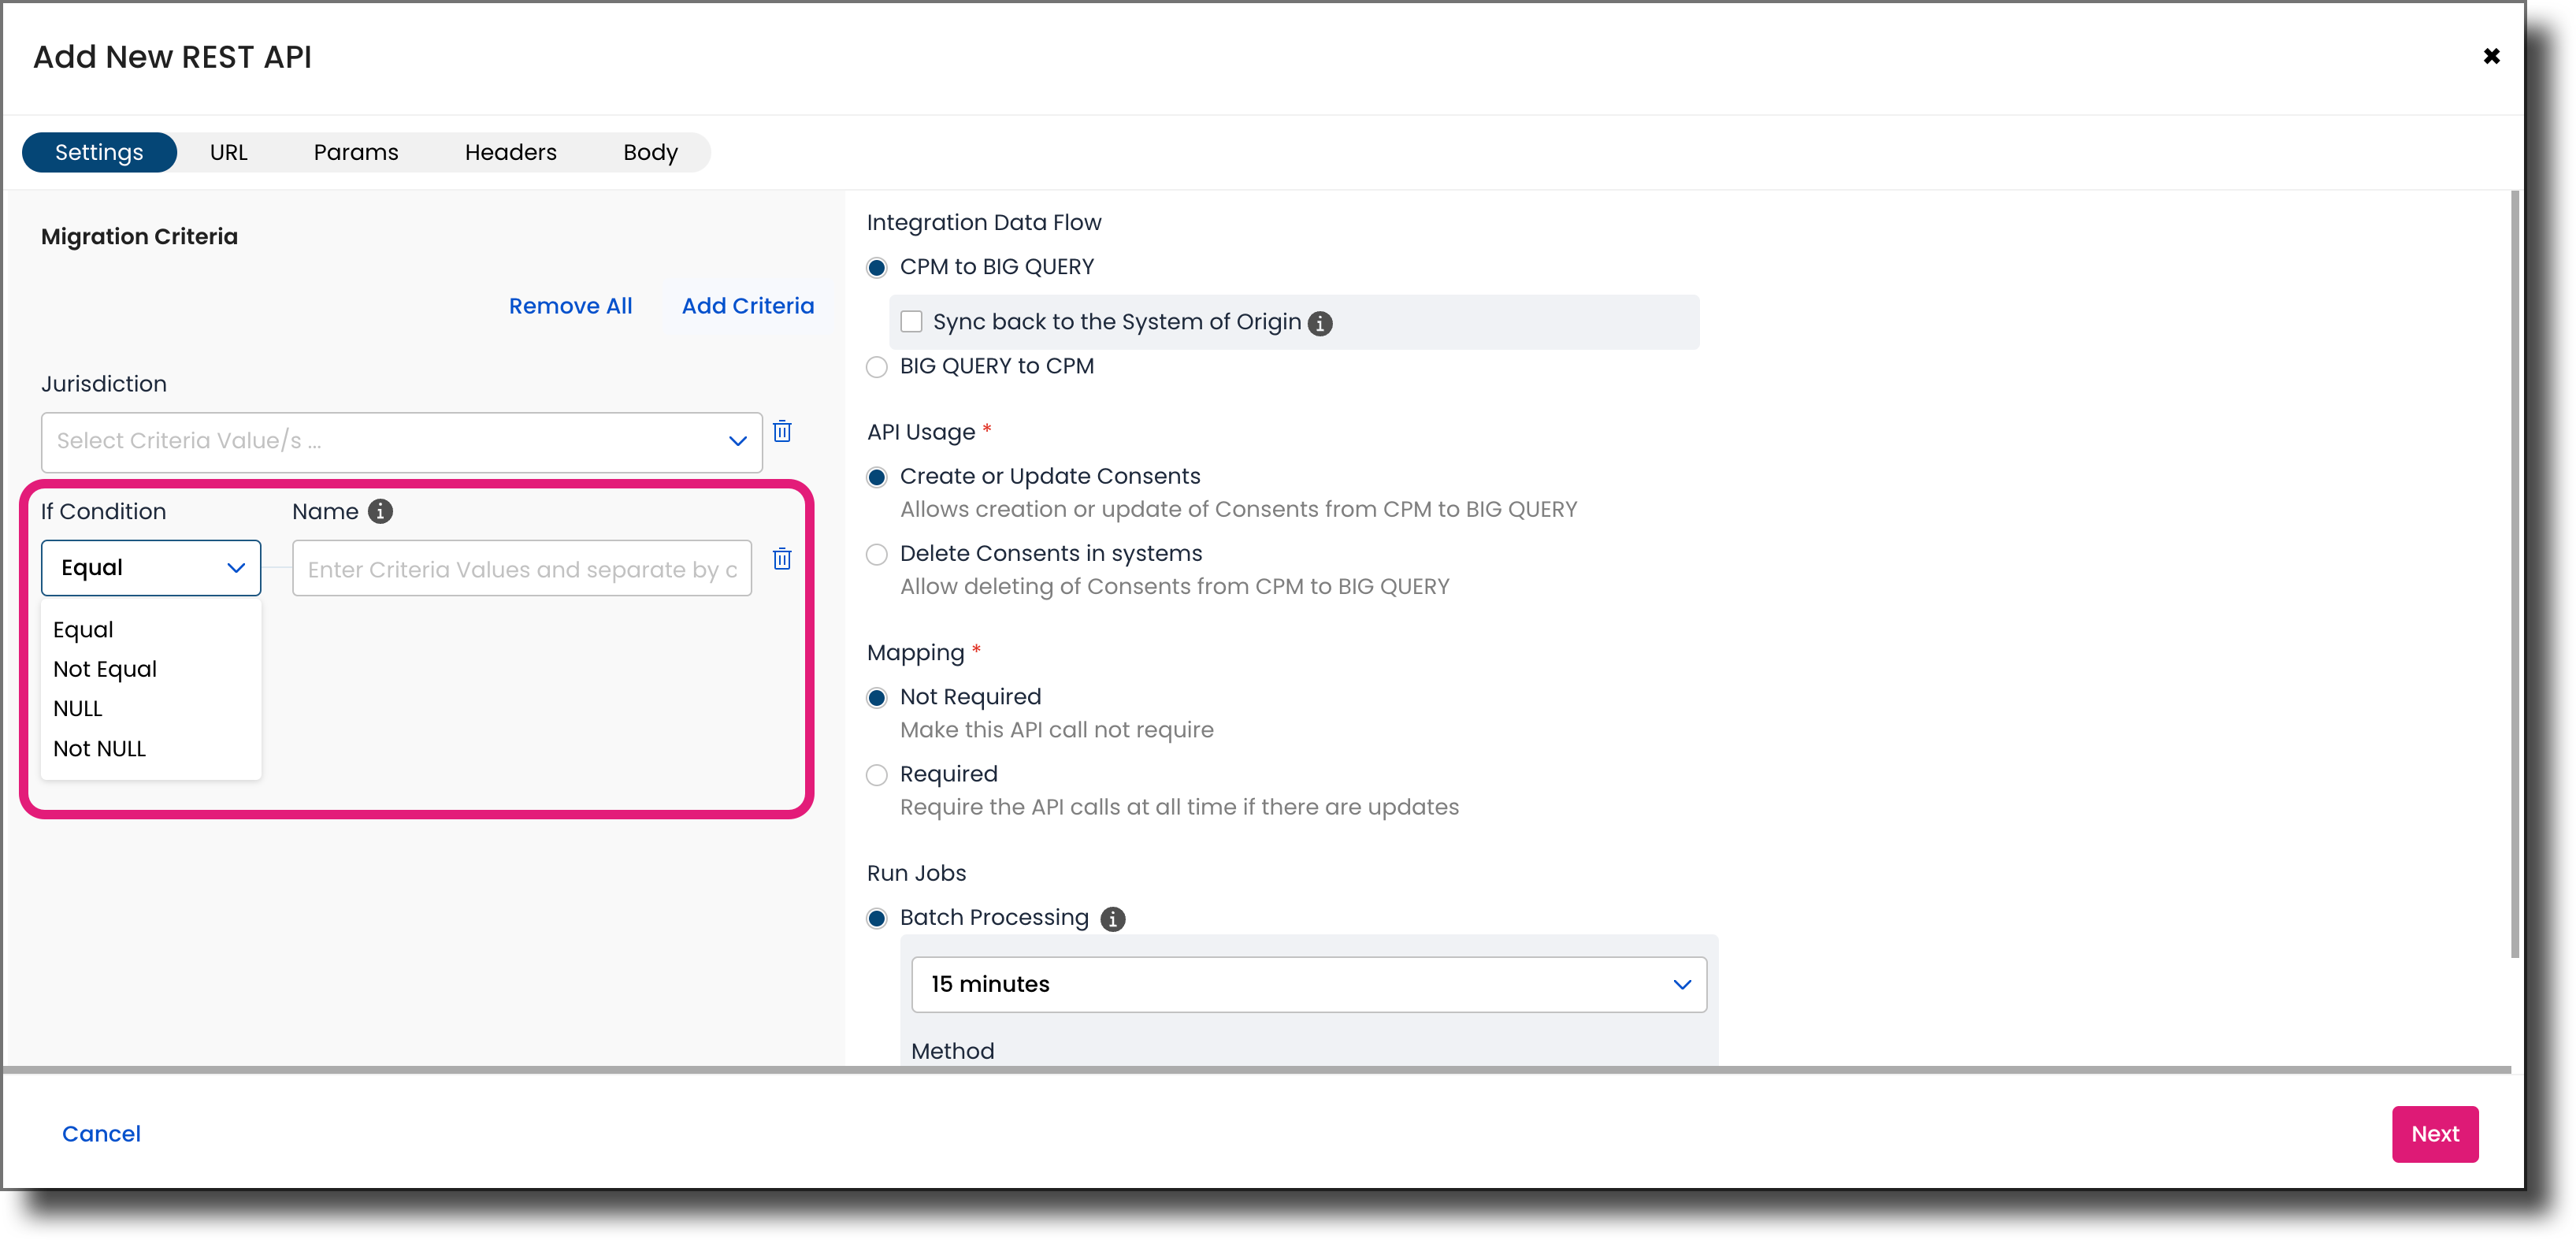2576x1240 pixels.
Task: Enable Sync back to the System of Origin
Action: pyautogui.click(x=911, y=321)
